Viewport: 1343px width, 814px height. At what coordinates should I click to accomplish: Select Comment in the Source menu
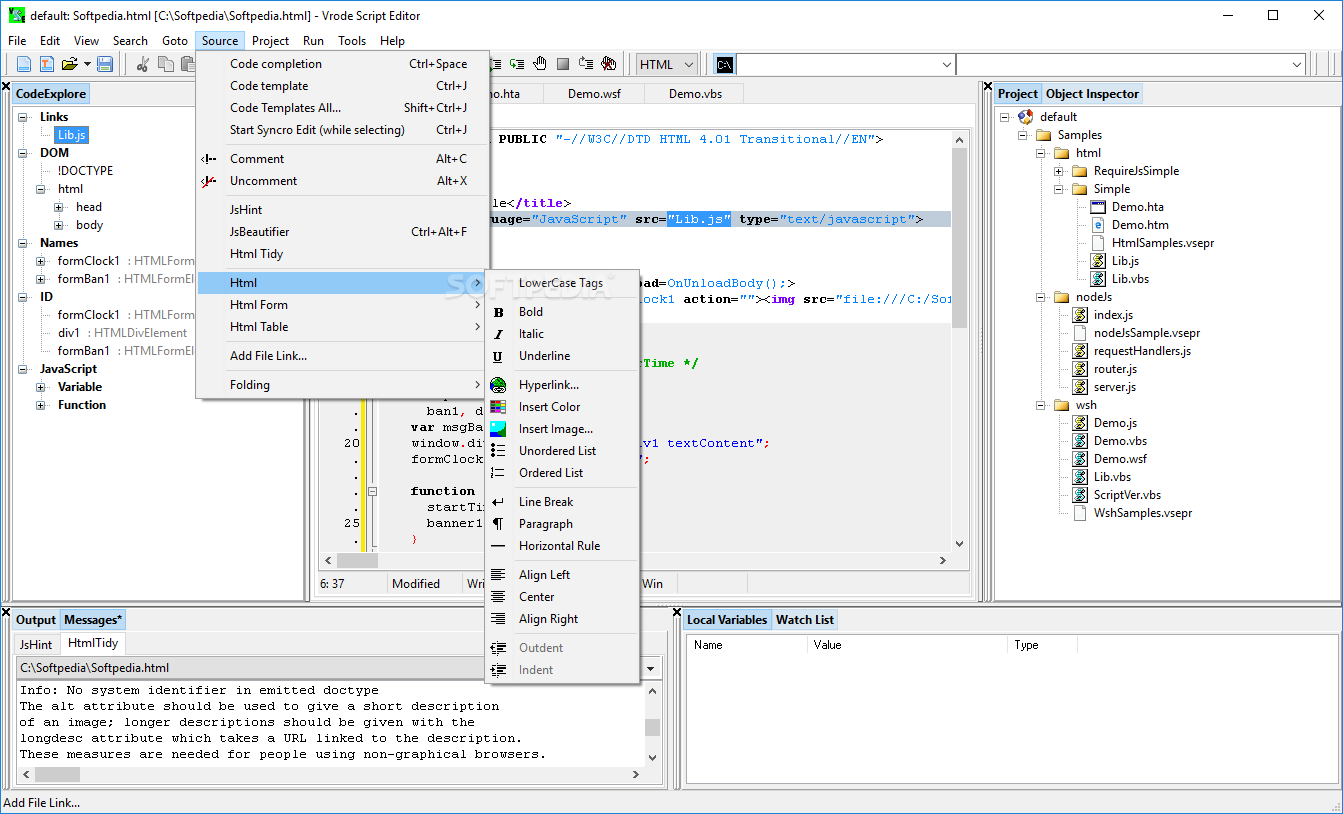tap(343, 159)
